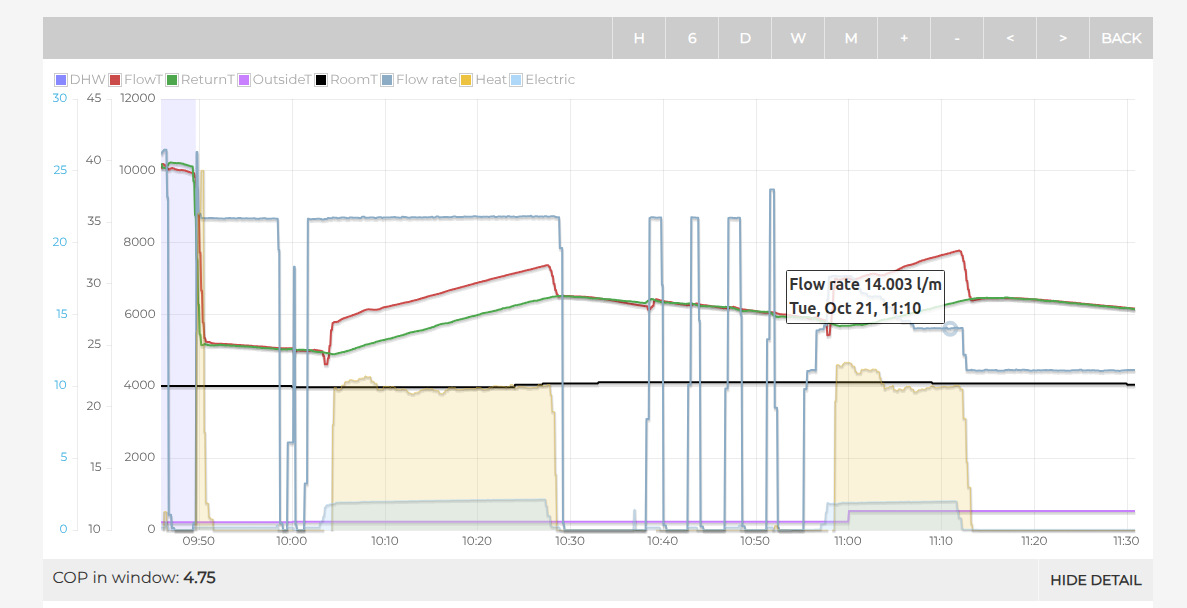The width and height of the screenshot is (1187, 608).
Task: Switch to the D day view
Action: click(x=745, y=38)
